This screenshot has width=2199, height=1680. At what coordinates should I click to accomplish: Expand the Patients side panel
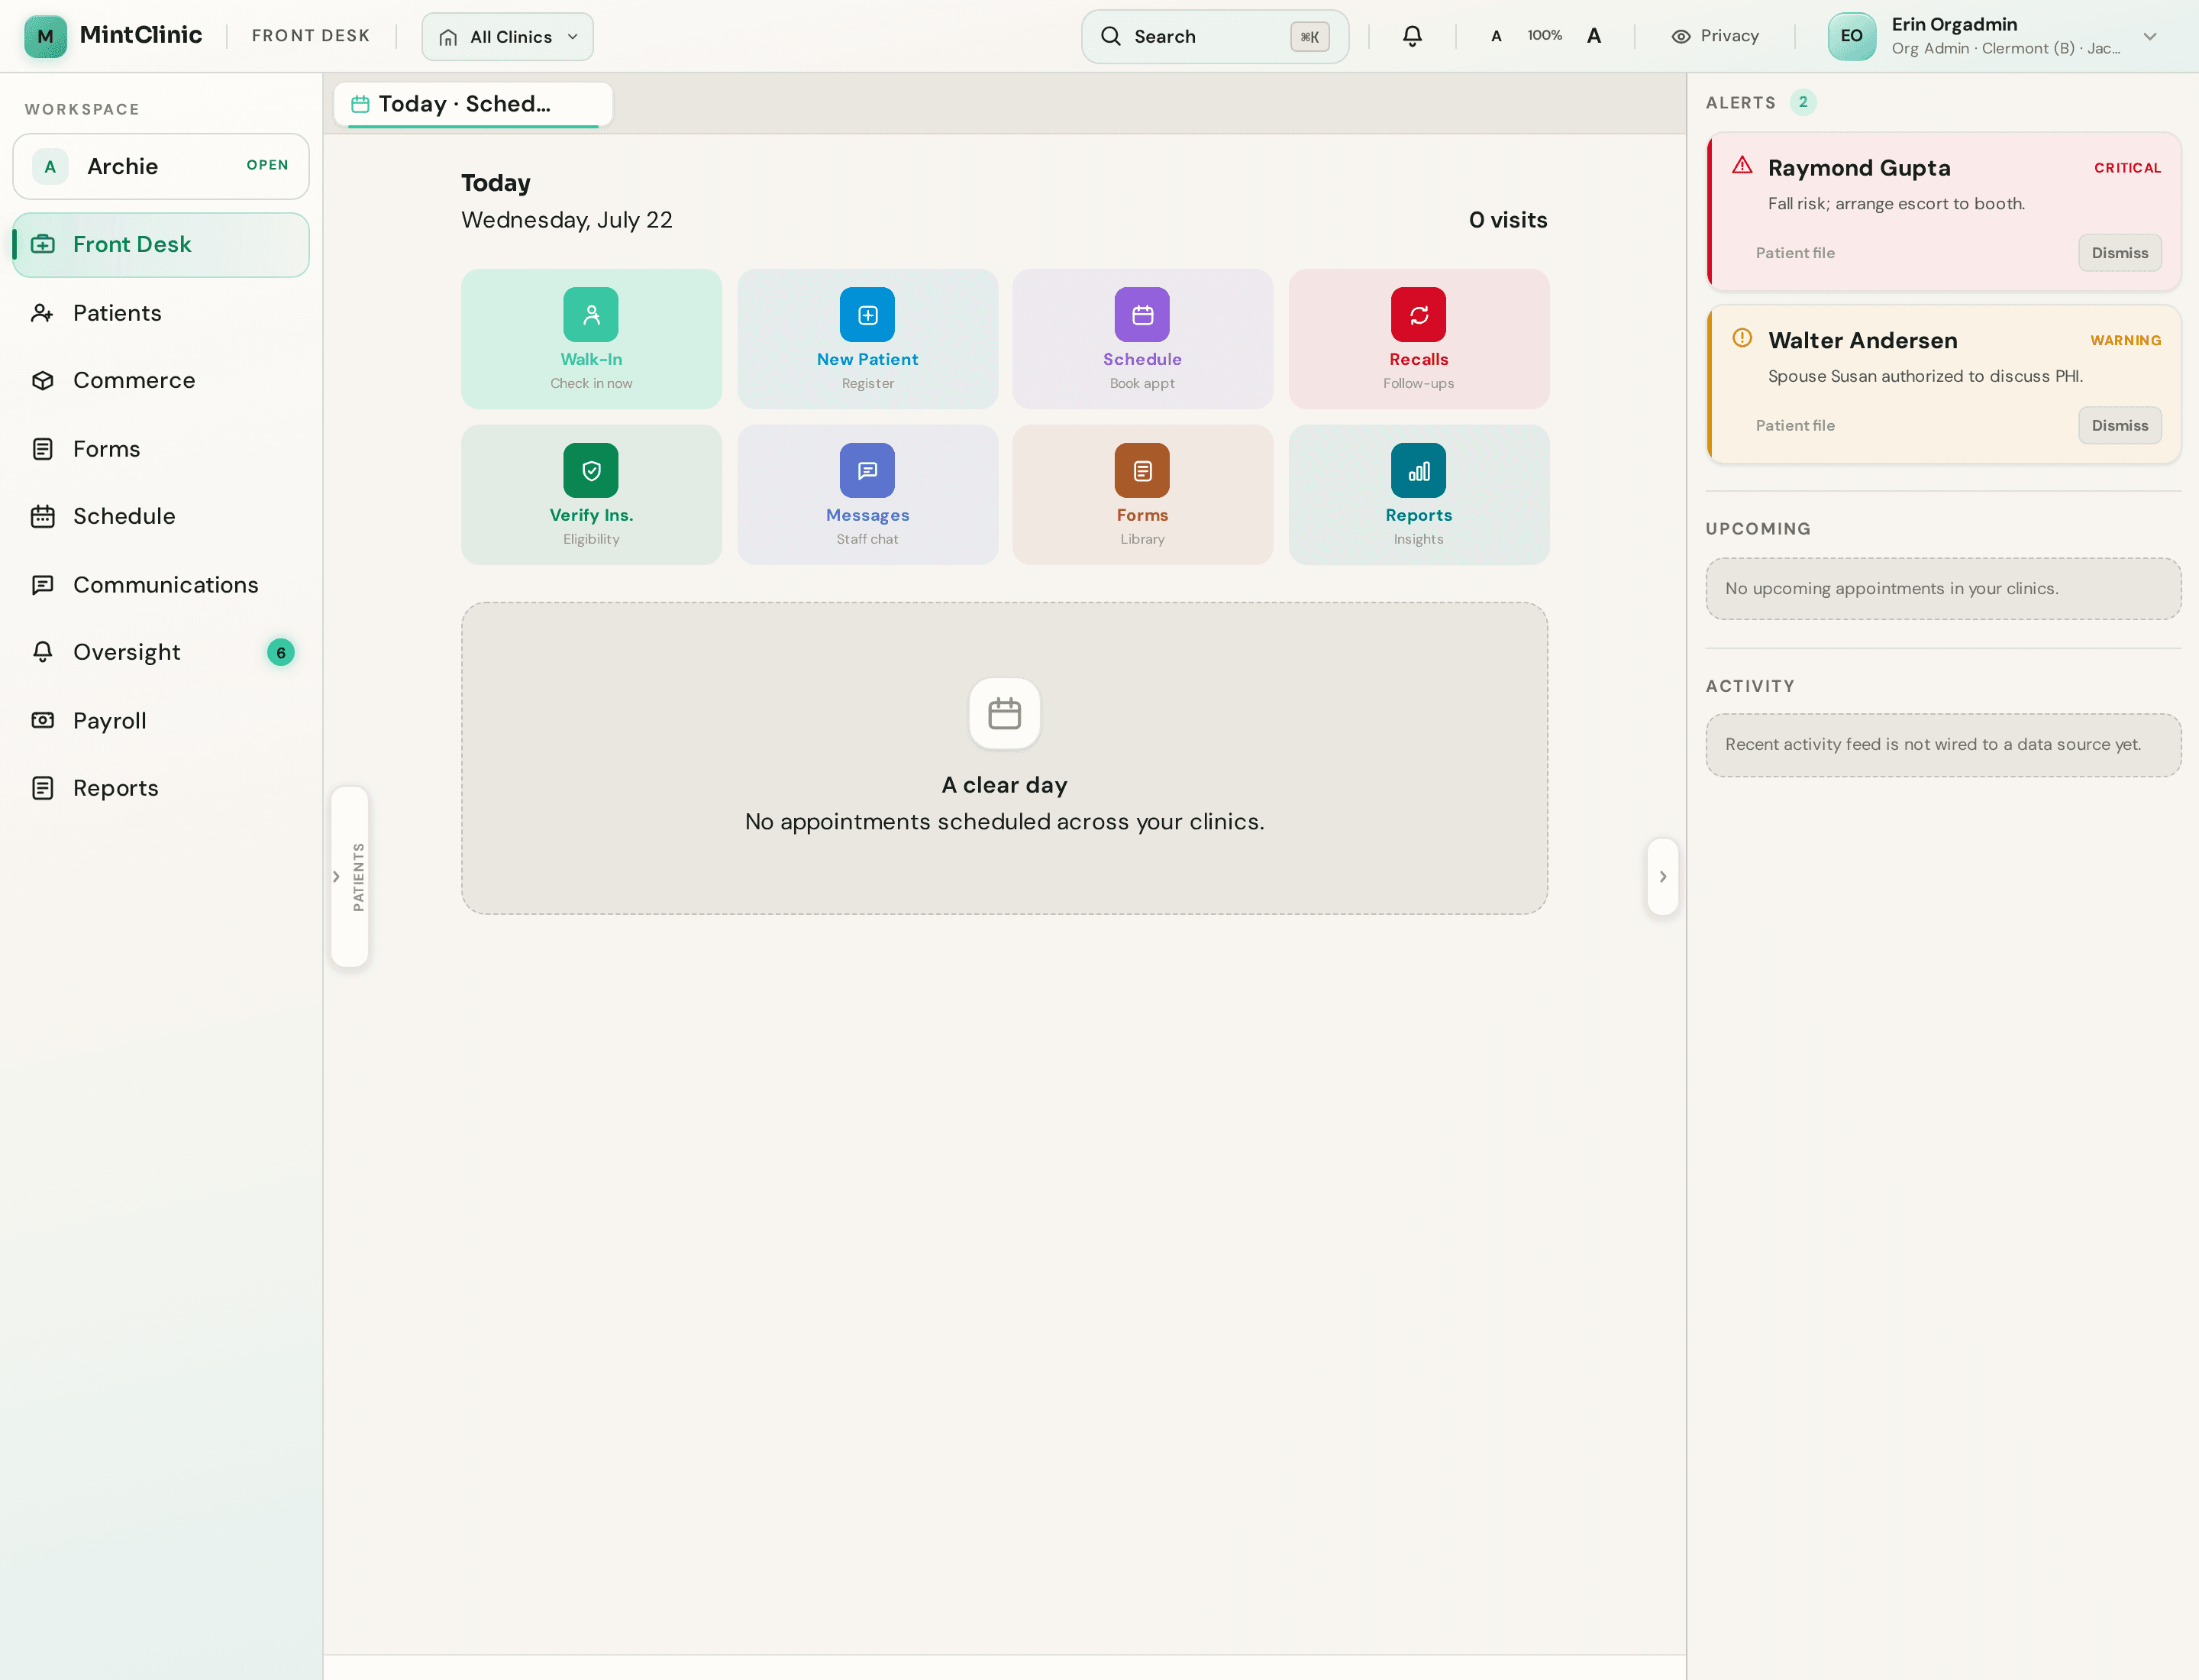click(x=350, y=877)
